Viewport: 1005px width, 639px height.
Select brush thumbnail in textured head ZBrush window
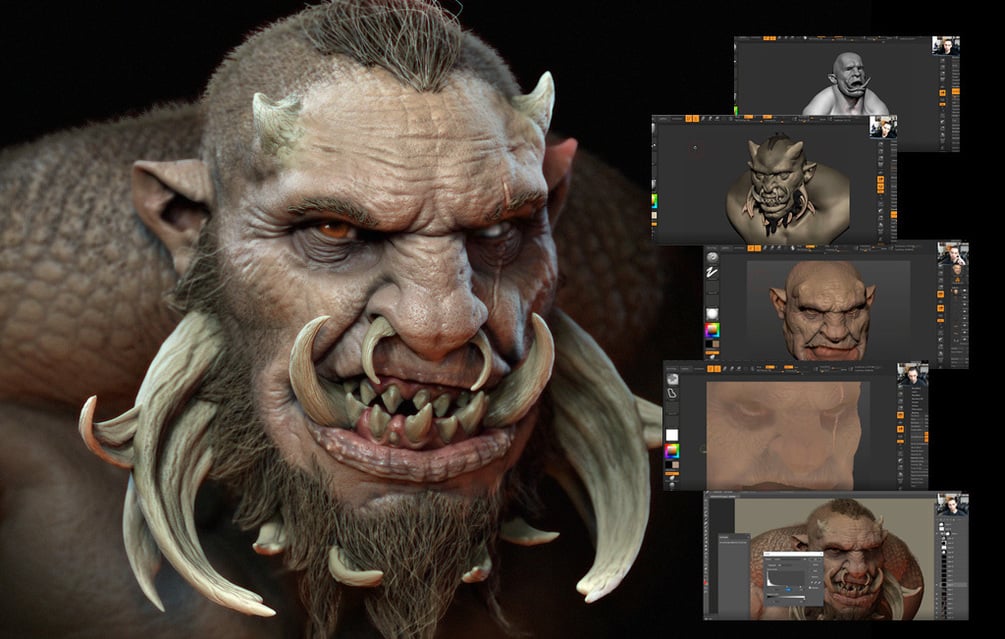tap(712, 258)
